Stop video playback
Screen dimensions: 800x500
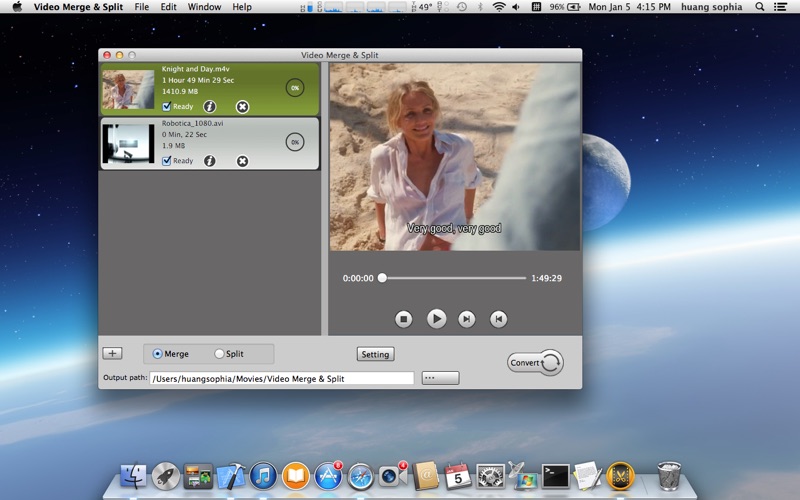click(x=404, y=319)
